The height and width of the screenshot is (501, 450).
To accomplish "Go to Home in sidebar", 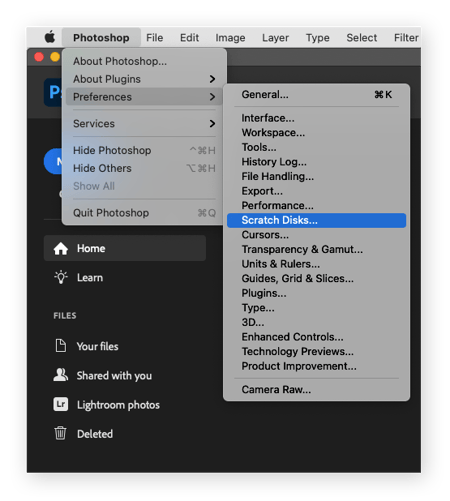I will [x=125, y=248].
